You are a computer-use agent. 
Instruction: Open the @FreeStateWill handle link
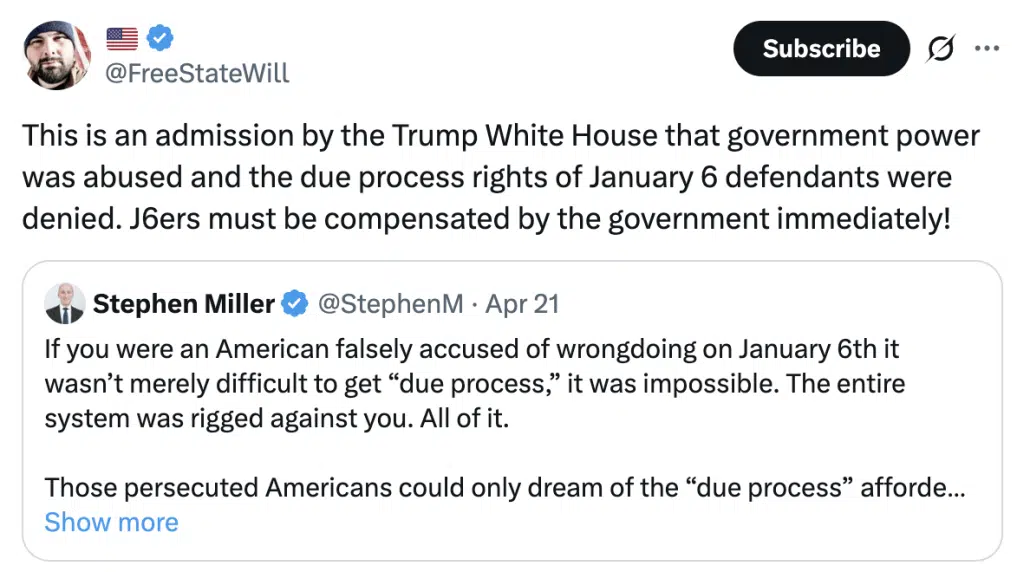point(197,73)
